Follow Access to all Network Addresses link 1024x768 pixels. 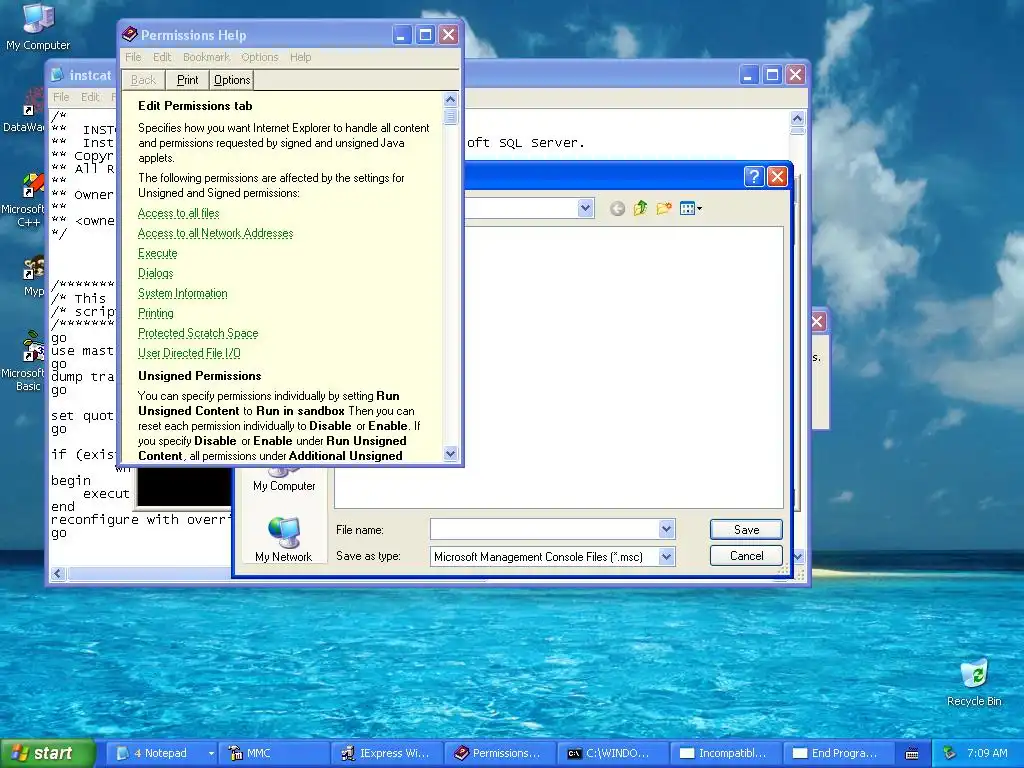click(x=216, y=233)
